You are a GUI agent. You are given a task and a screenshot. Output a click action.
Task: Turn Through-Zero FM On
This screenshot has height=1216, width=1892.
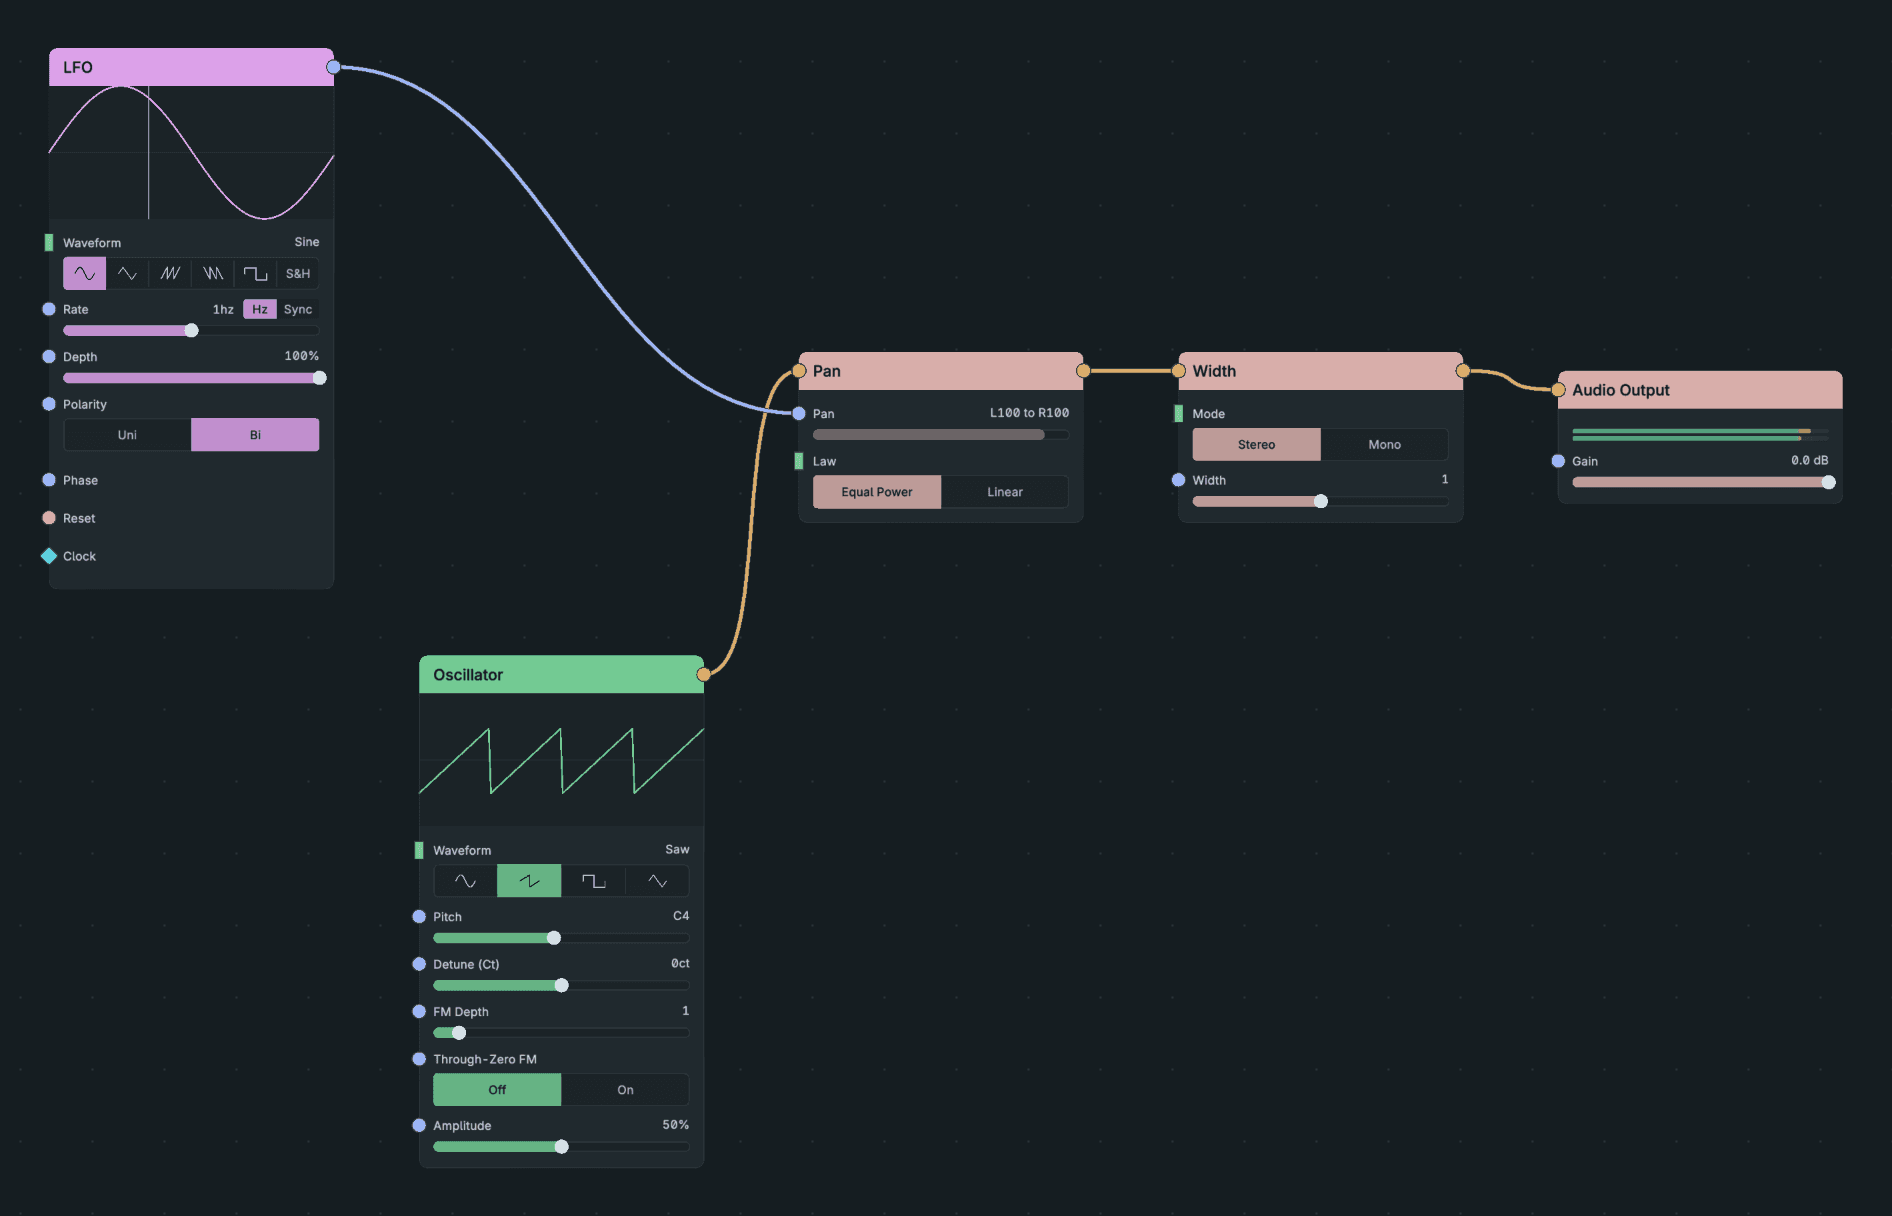coord(625,1090)
